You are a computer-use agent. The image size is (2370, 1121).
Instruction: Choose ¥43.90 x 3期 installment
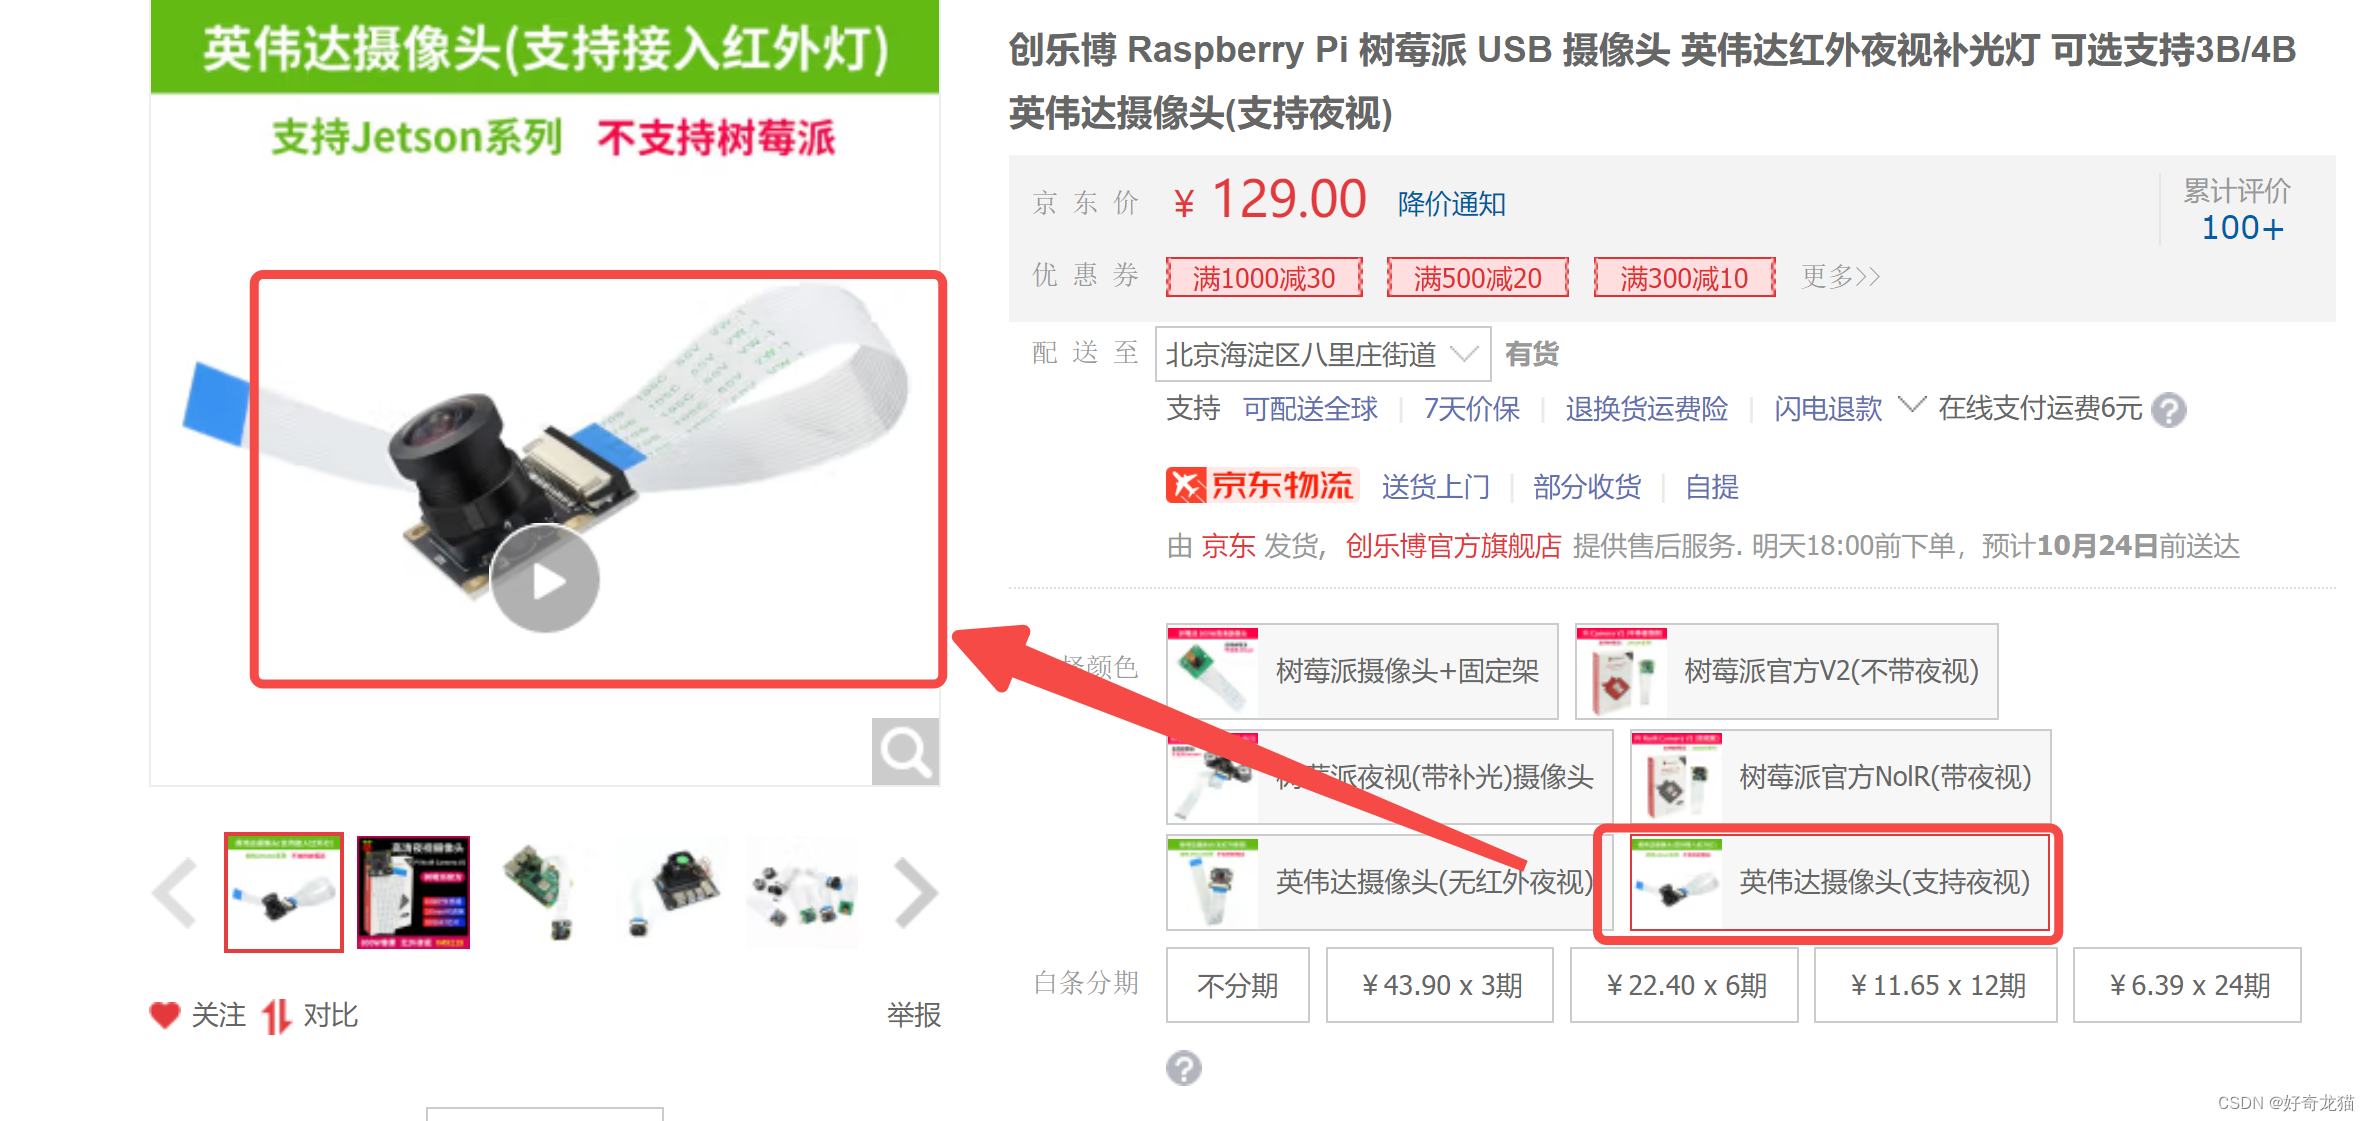pos(1440,985)
